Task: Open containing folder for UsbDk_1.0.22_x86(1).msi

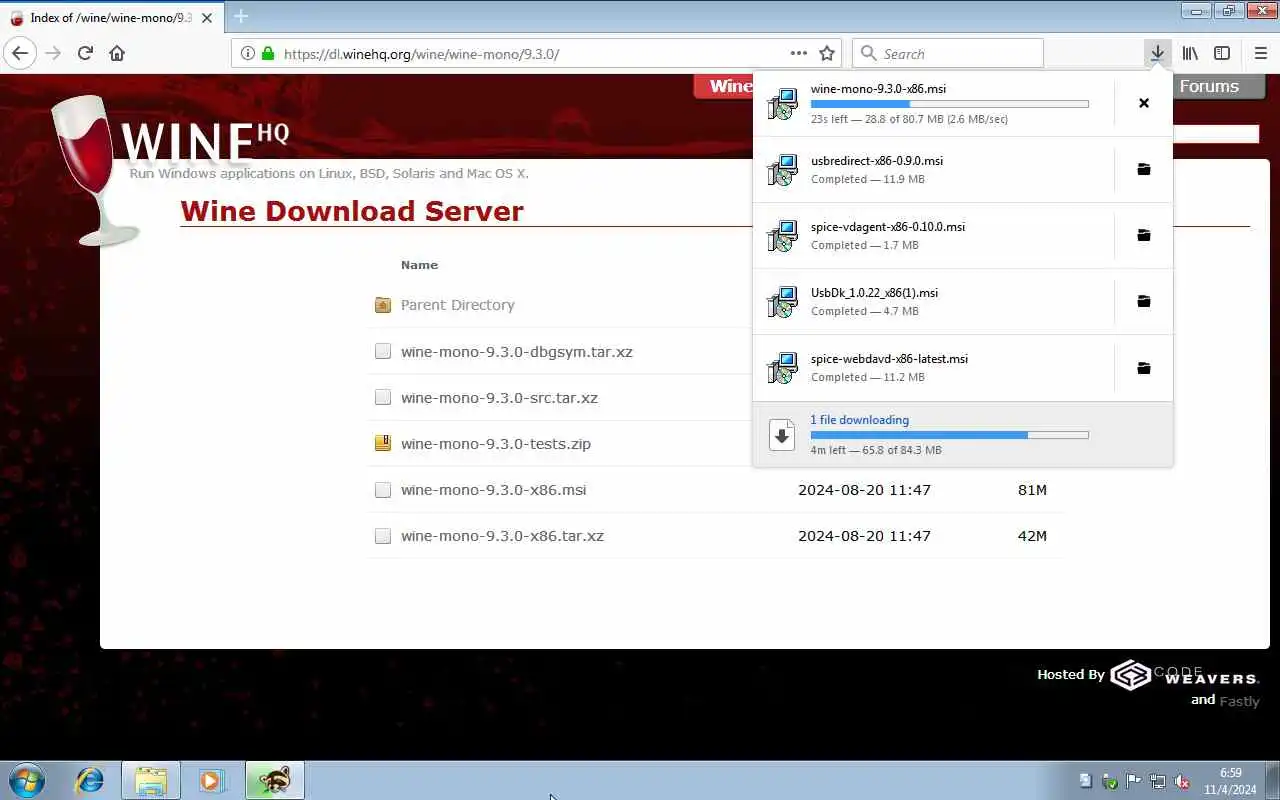Action: pos(1144,301)
